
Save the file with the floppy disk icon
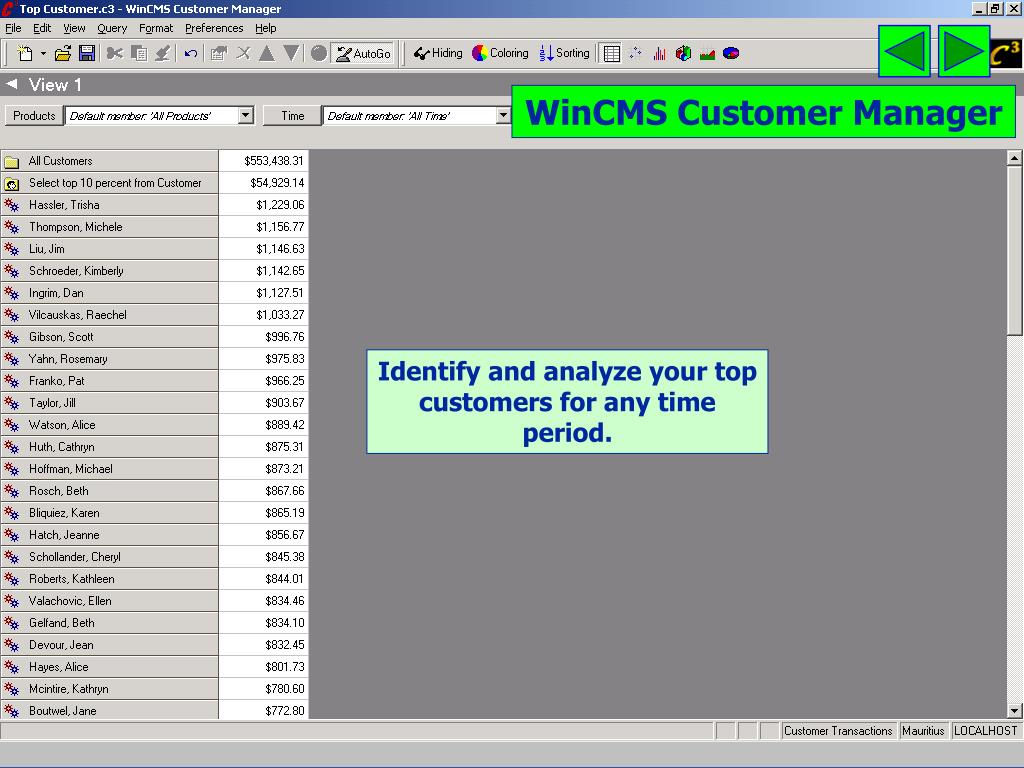point(87,54)
